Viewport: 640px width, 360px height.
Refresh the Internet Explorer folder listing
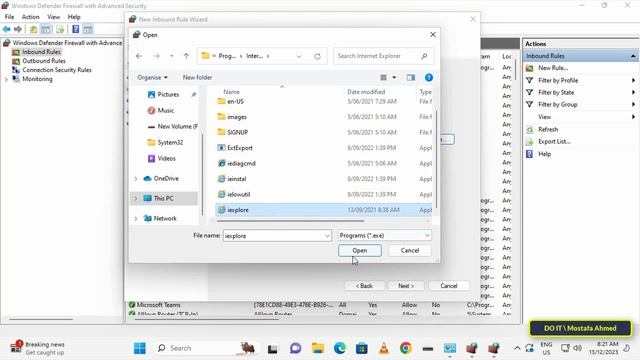[317, 56]
